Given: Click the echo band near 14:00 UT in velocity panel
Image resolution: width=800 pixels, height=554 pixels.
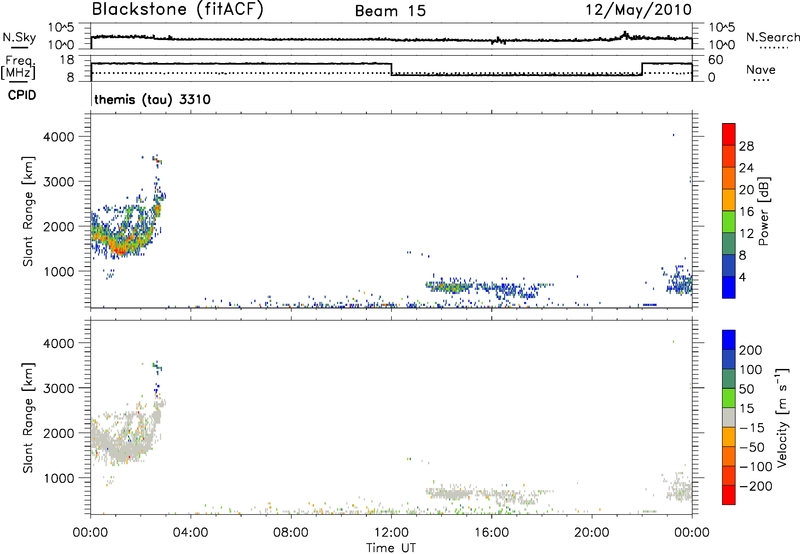Looking at the screenshot, I should 449,493.
